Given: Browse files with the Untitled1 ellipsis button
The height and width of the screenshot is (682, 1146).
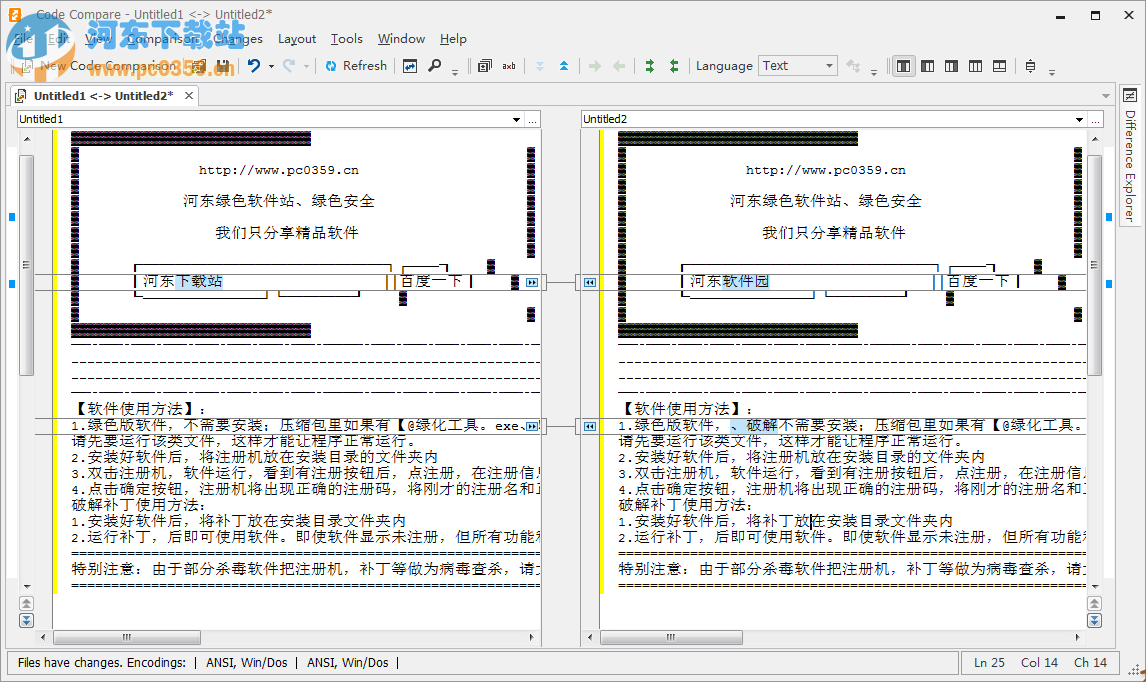Looking at the screenshot, I should [x=533, y=118].
